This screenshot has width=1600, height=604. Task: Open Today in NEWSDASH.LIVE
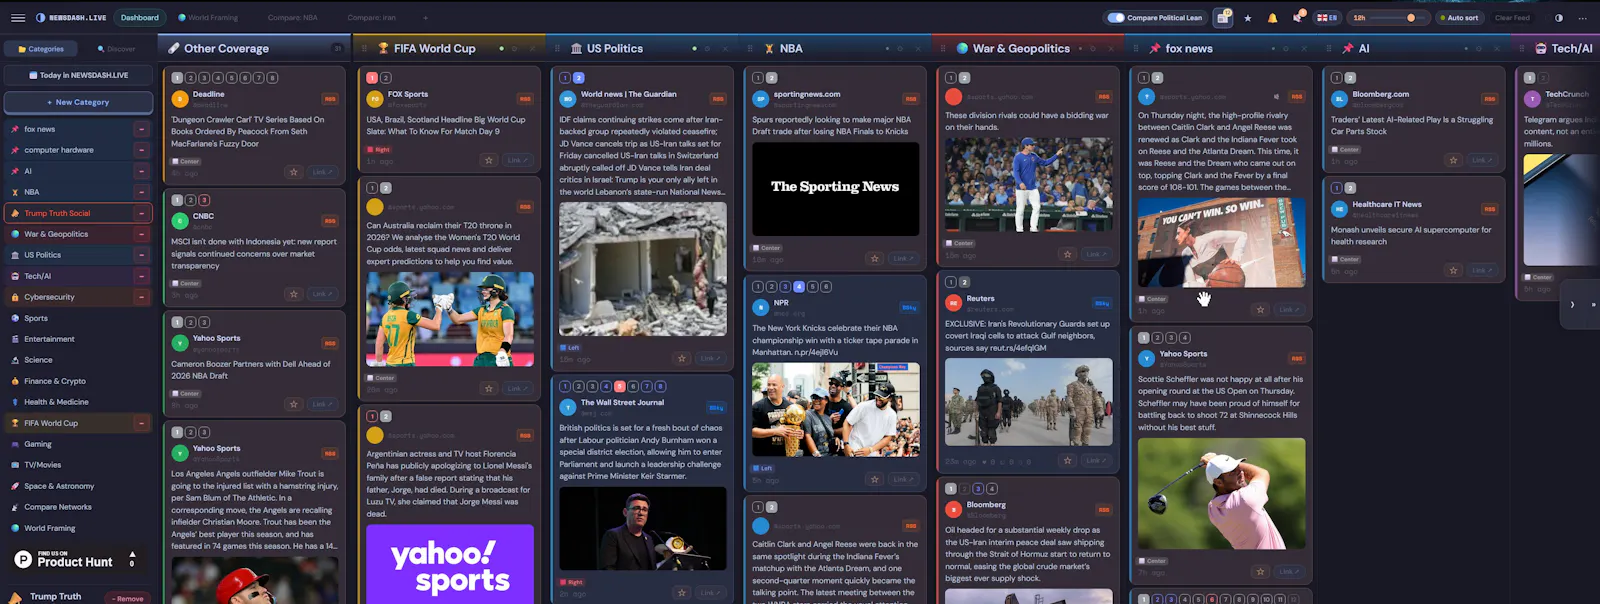pyautogui.click(x=78, y=75)
